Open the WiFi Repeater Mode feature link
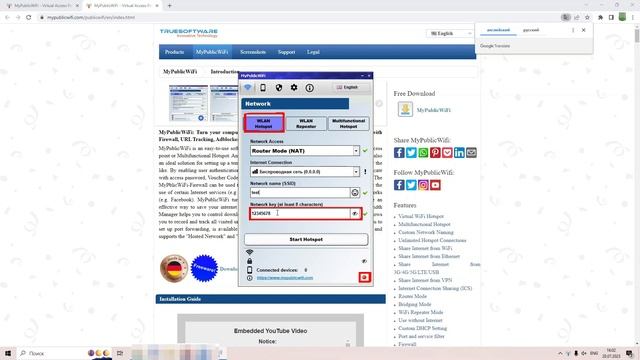640x360 pixels. point(420,312)
